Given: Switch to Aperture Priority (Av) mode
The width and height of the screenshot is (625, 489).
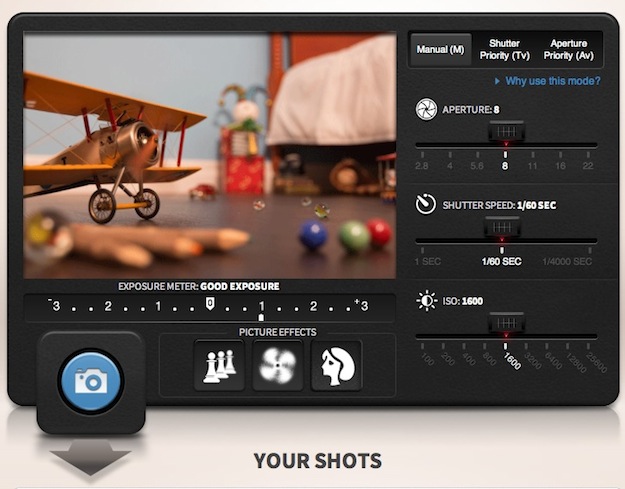Looking at the screenshot, I should click(x=570, y=50).
